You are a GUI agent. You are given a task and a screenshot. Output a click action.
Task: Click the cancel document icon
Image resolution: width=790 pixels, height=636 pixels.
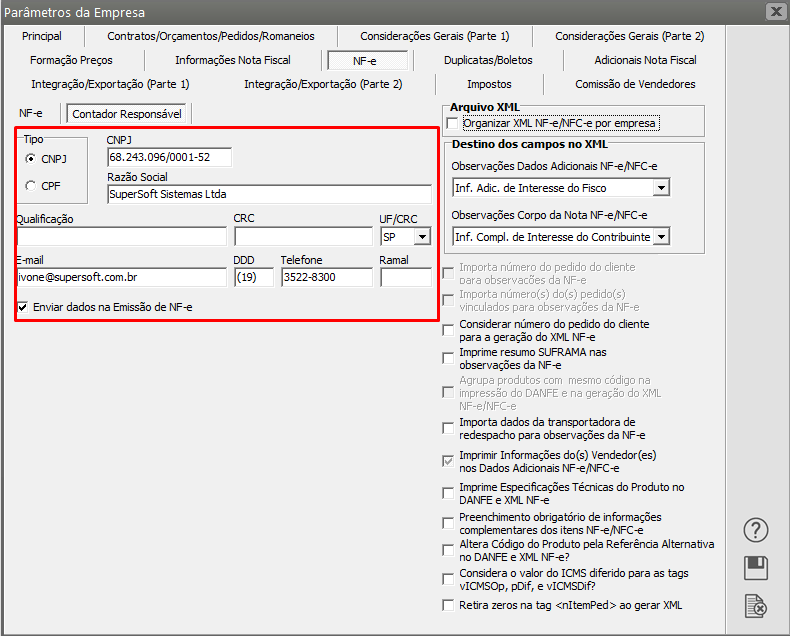click(x=757, y=605)
